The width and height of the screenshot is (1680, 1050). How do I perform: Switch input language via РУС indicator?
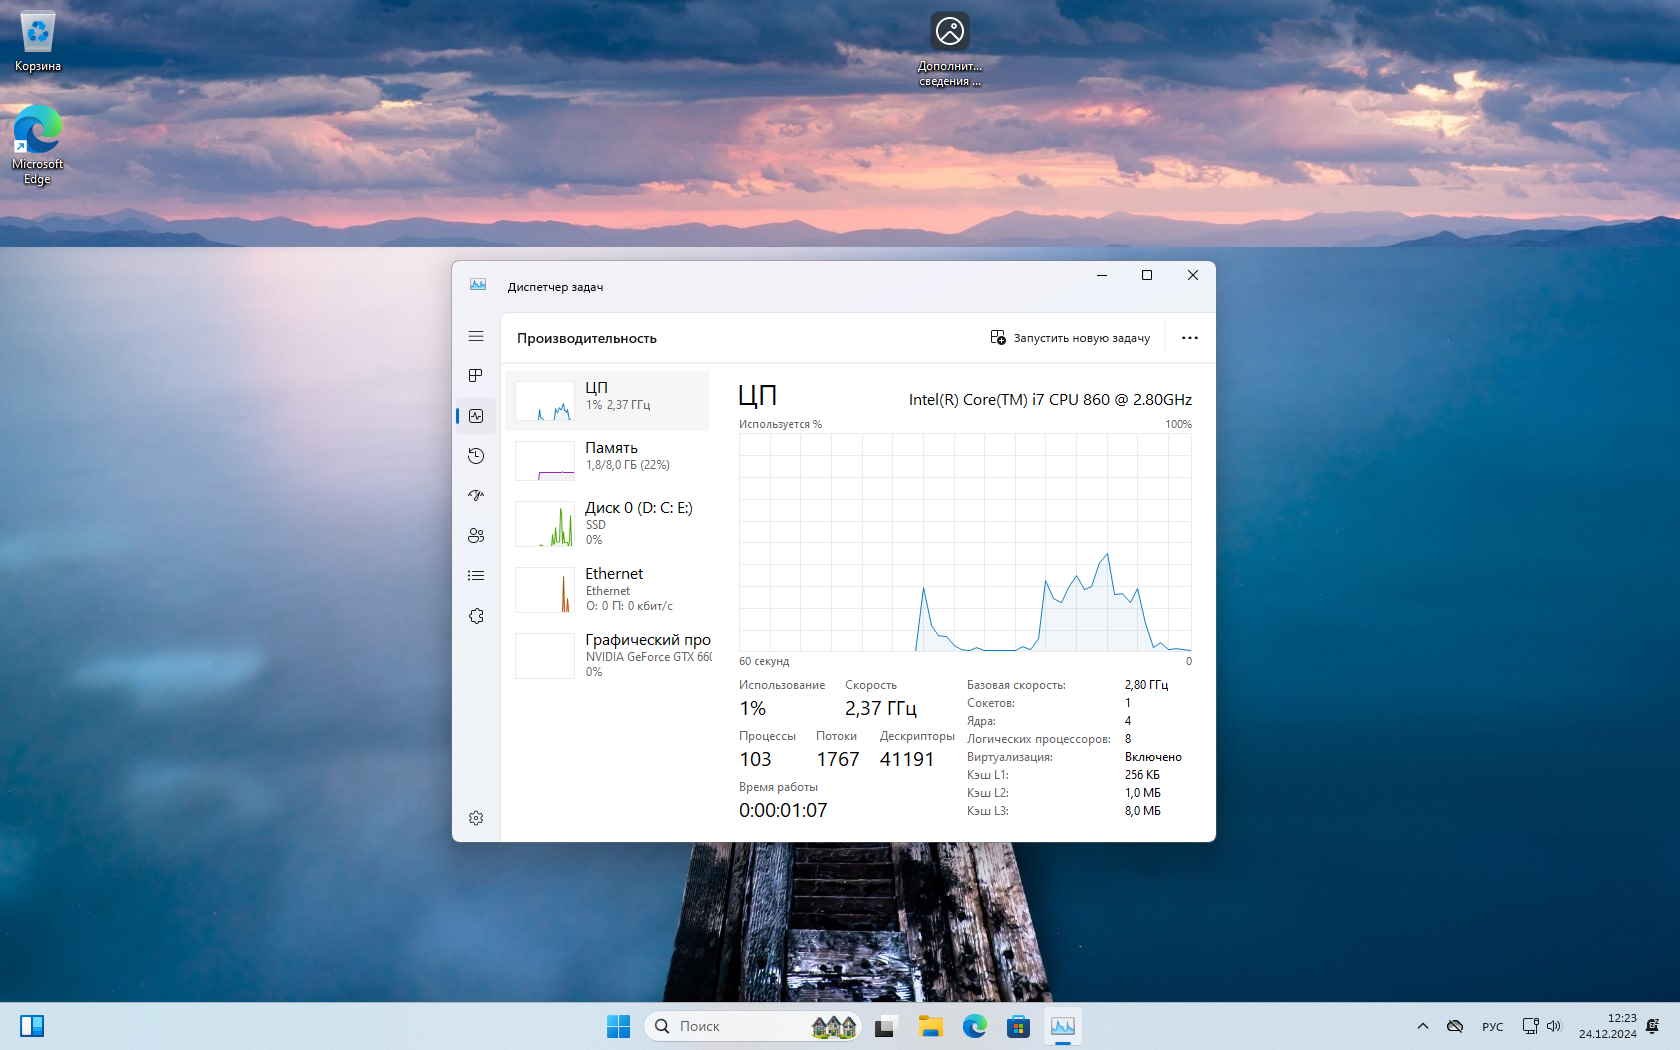click(x=1492, y=1026)
